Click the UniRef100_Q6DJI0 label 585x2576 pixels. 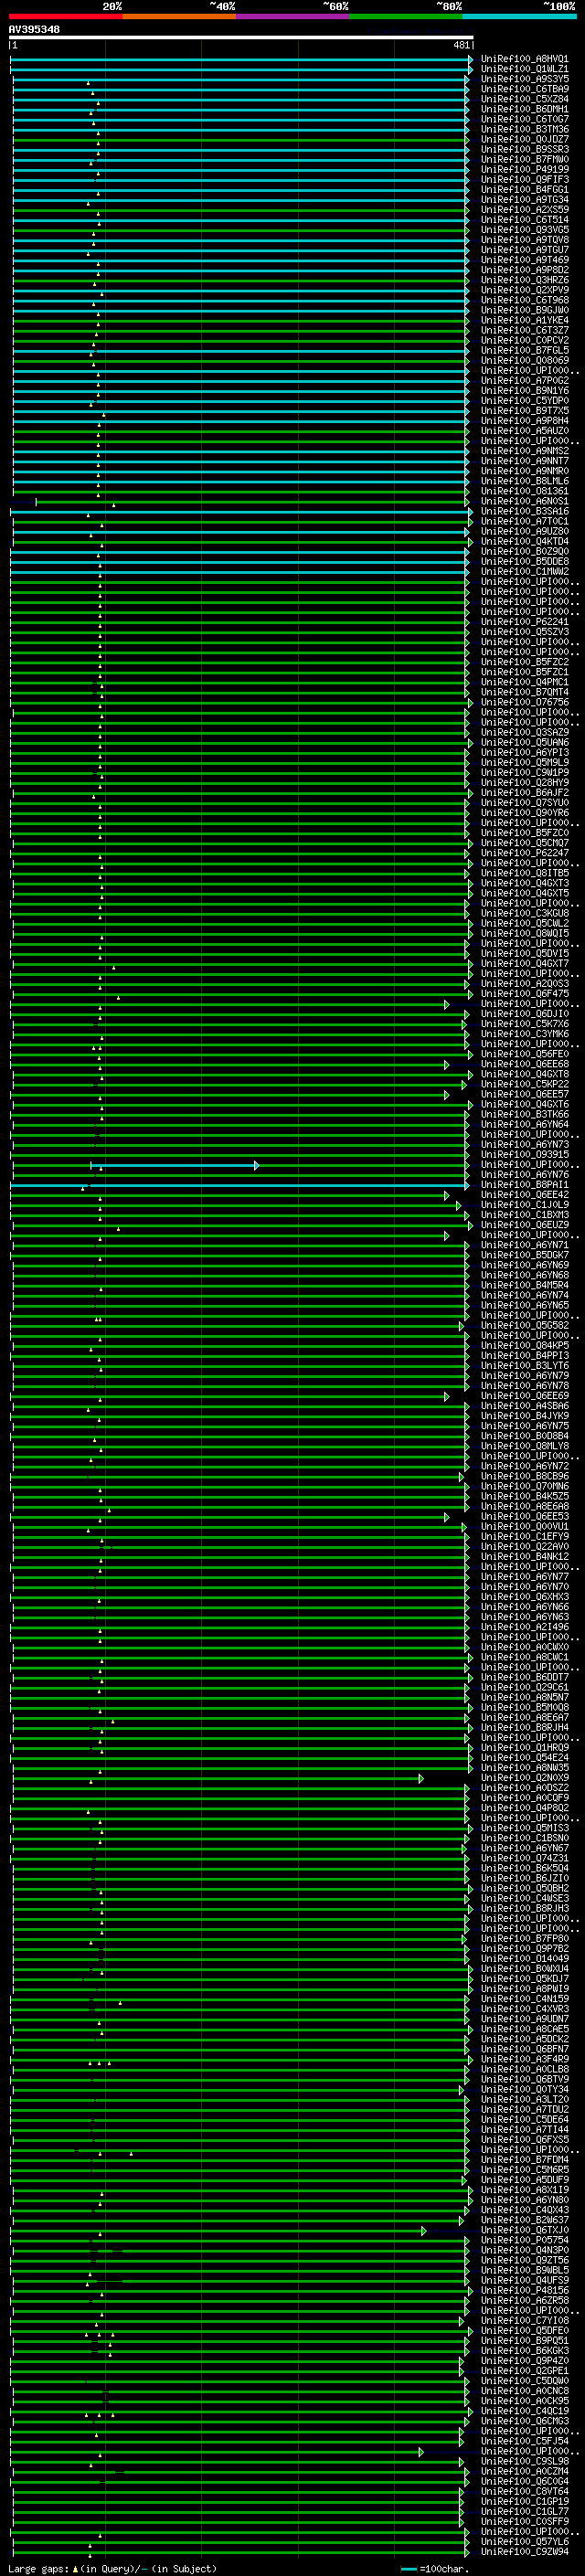525,1014
